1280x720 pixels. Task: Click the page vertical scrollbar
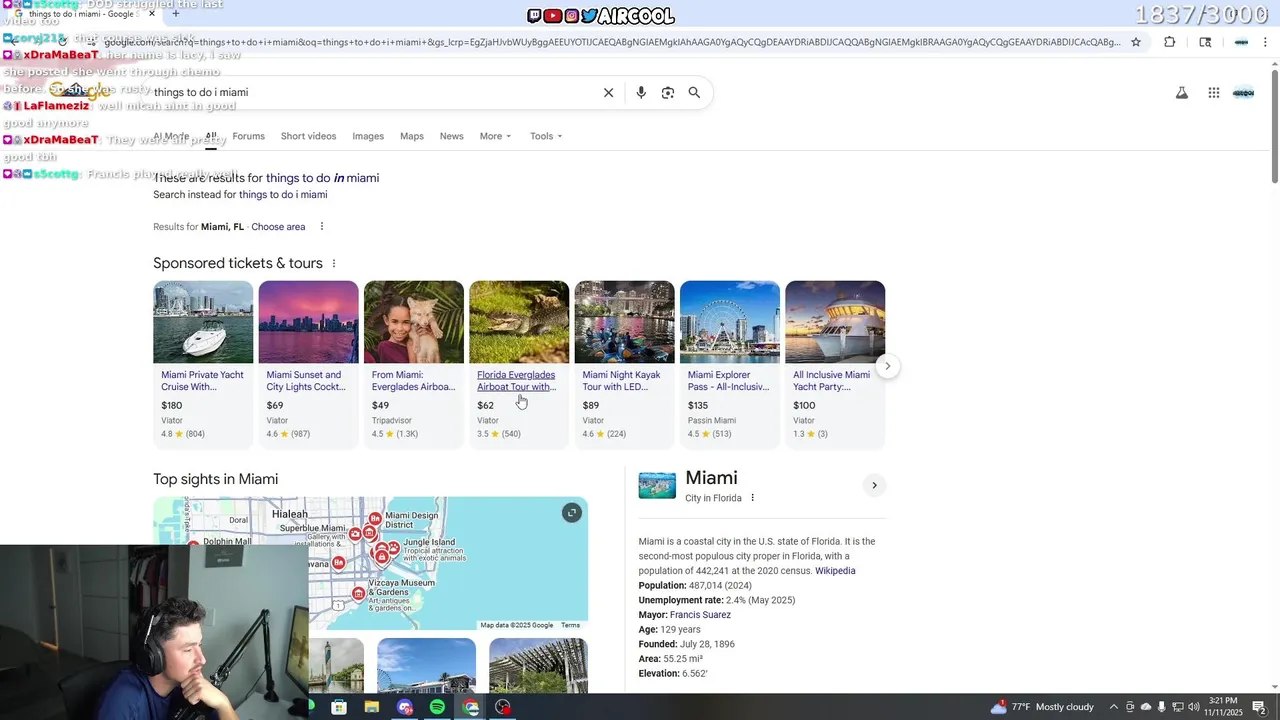click(1274, 125)
